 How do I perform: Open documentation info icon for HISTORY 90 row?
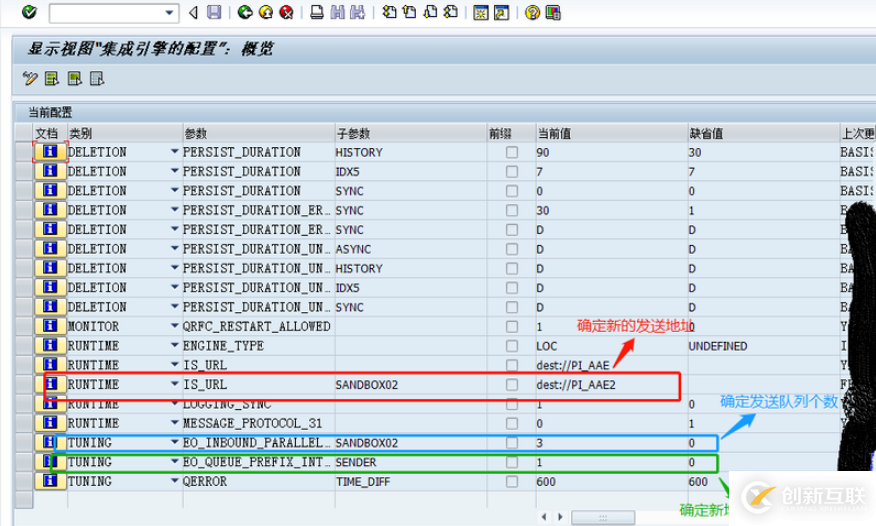[x=50, y=152]
